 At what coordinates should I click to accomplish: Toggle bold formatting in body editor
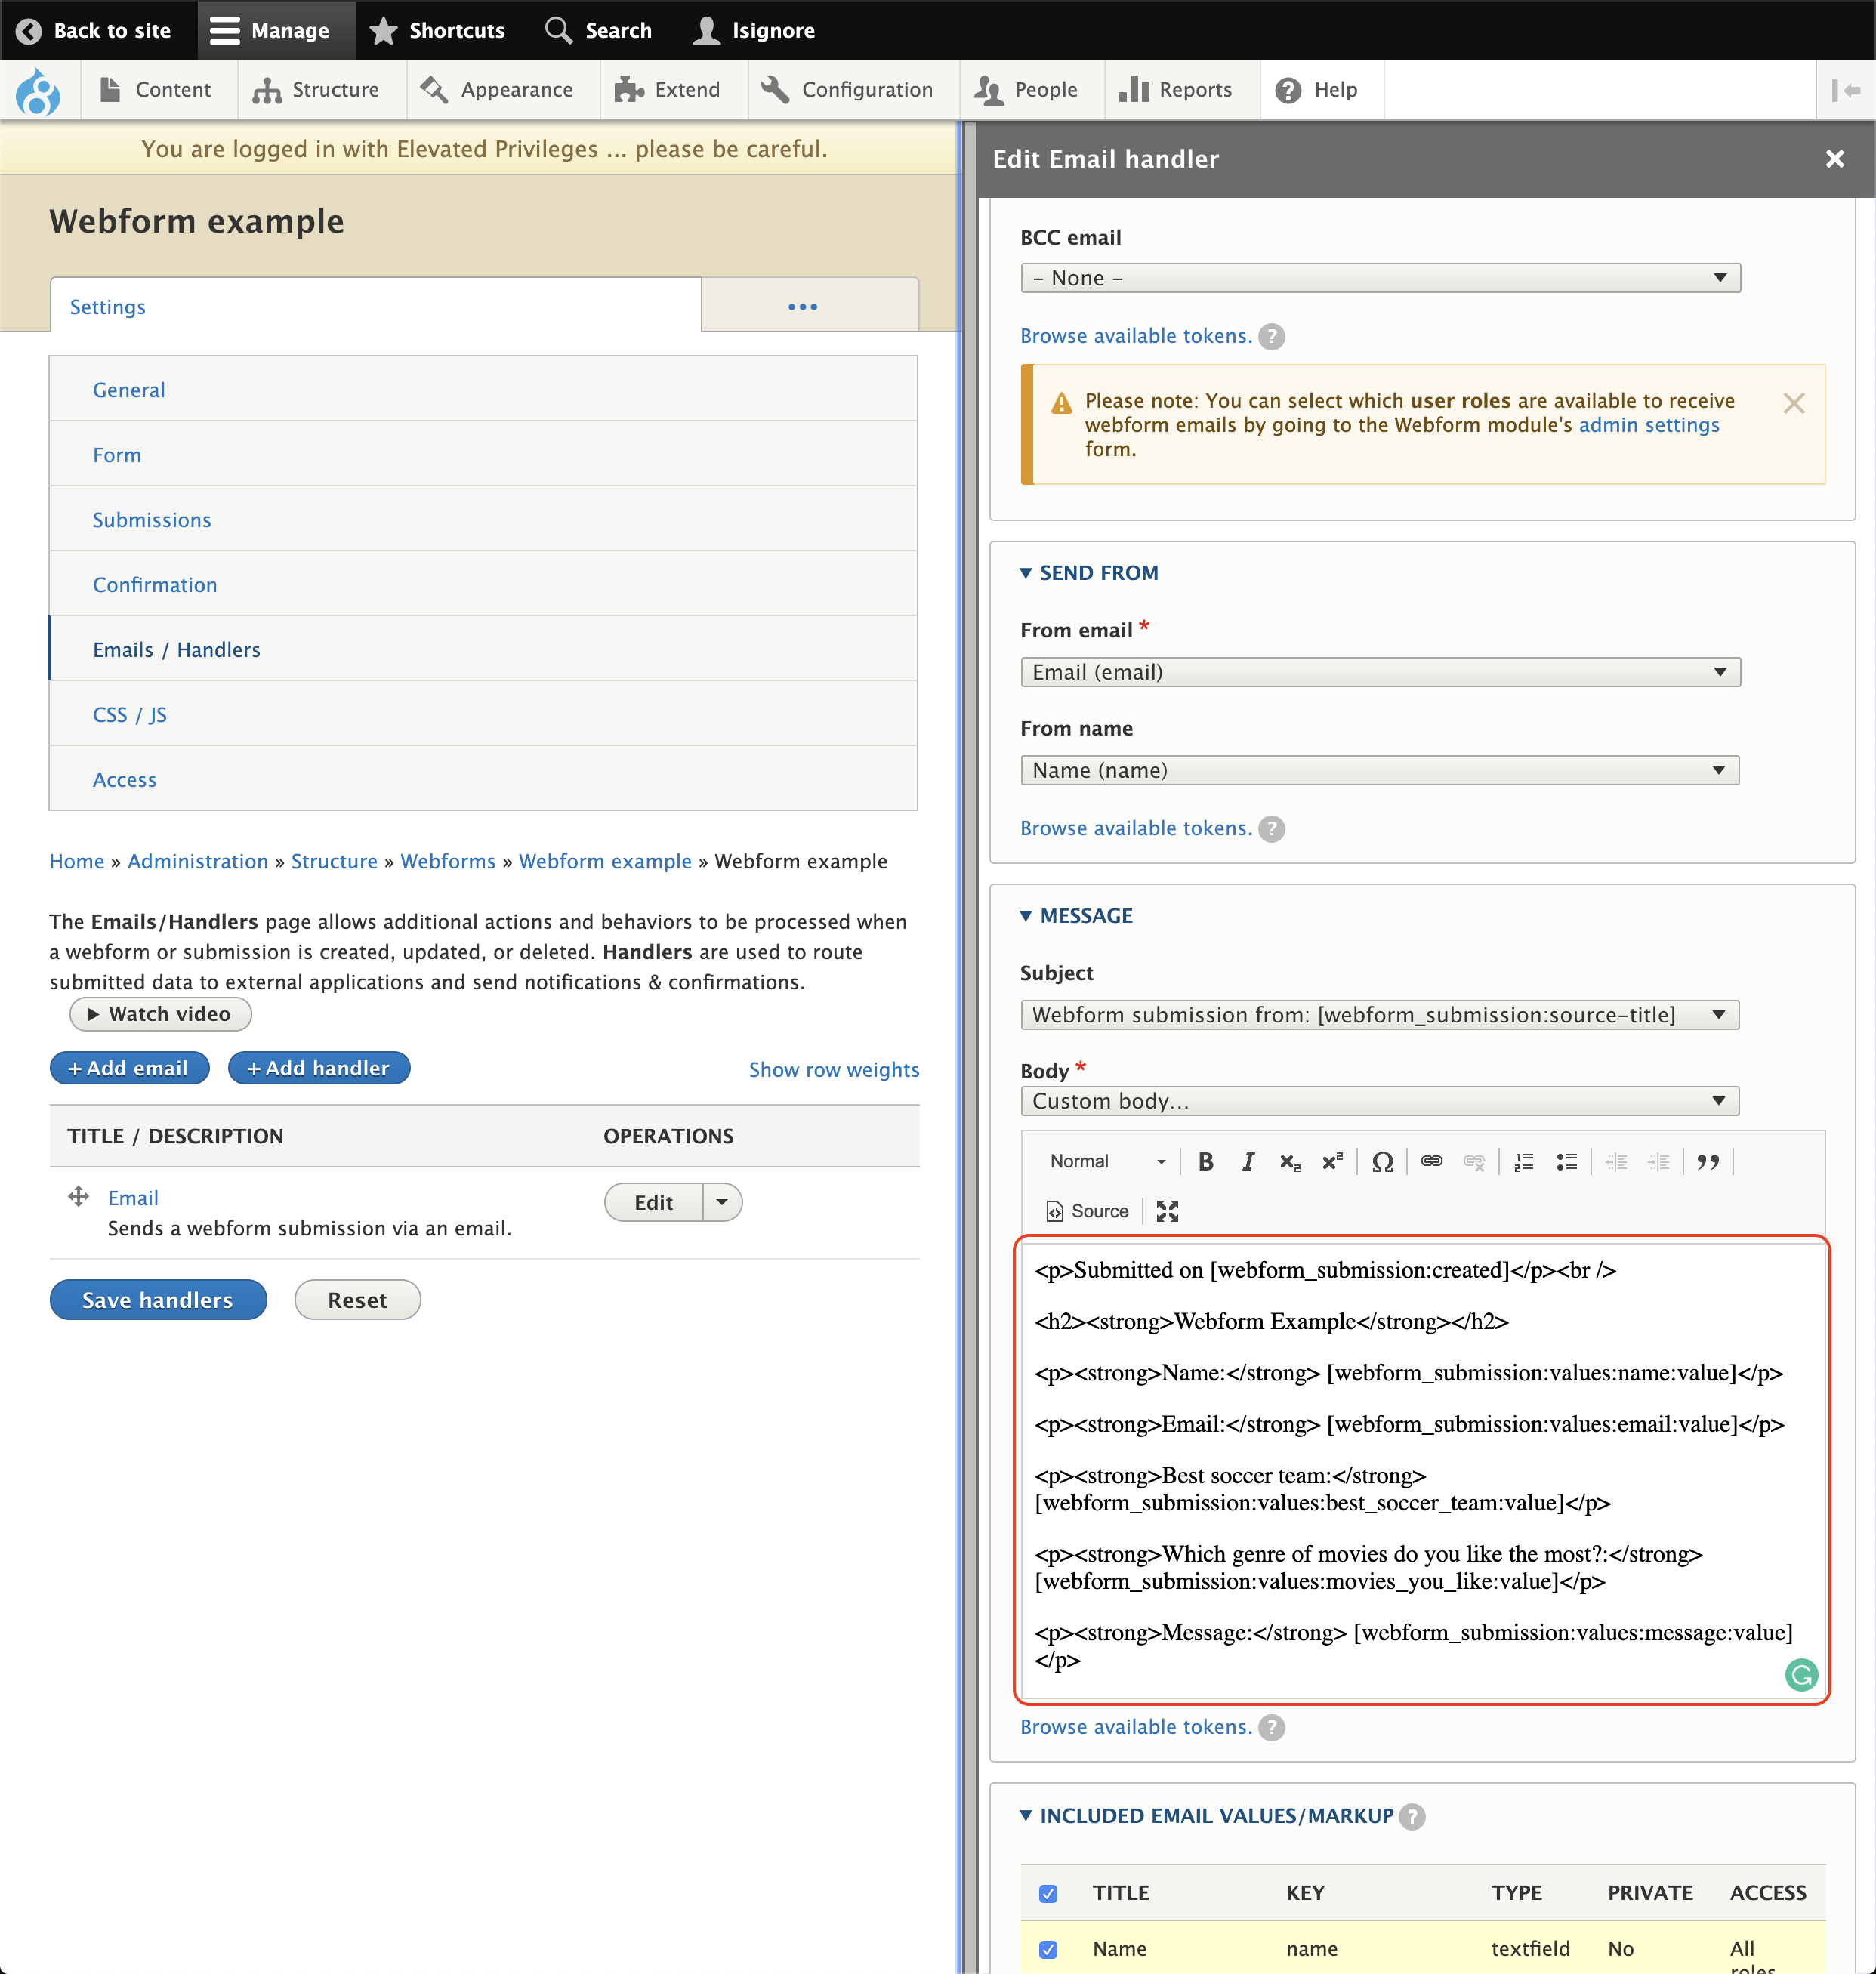tap(1206, 1161)
